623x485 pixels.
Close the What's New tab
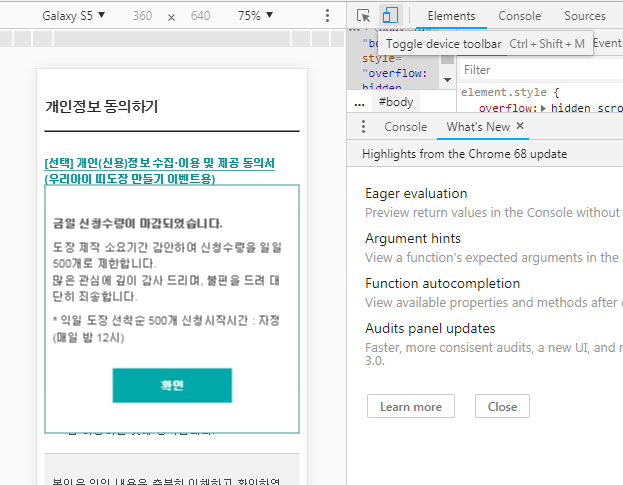[x=520, y=126]
